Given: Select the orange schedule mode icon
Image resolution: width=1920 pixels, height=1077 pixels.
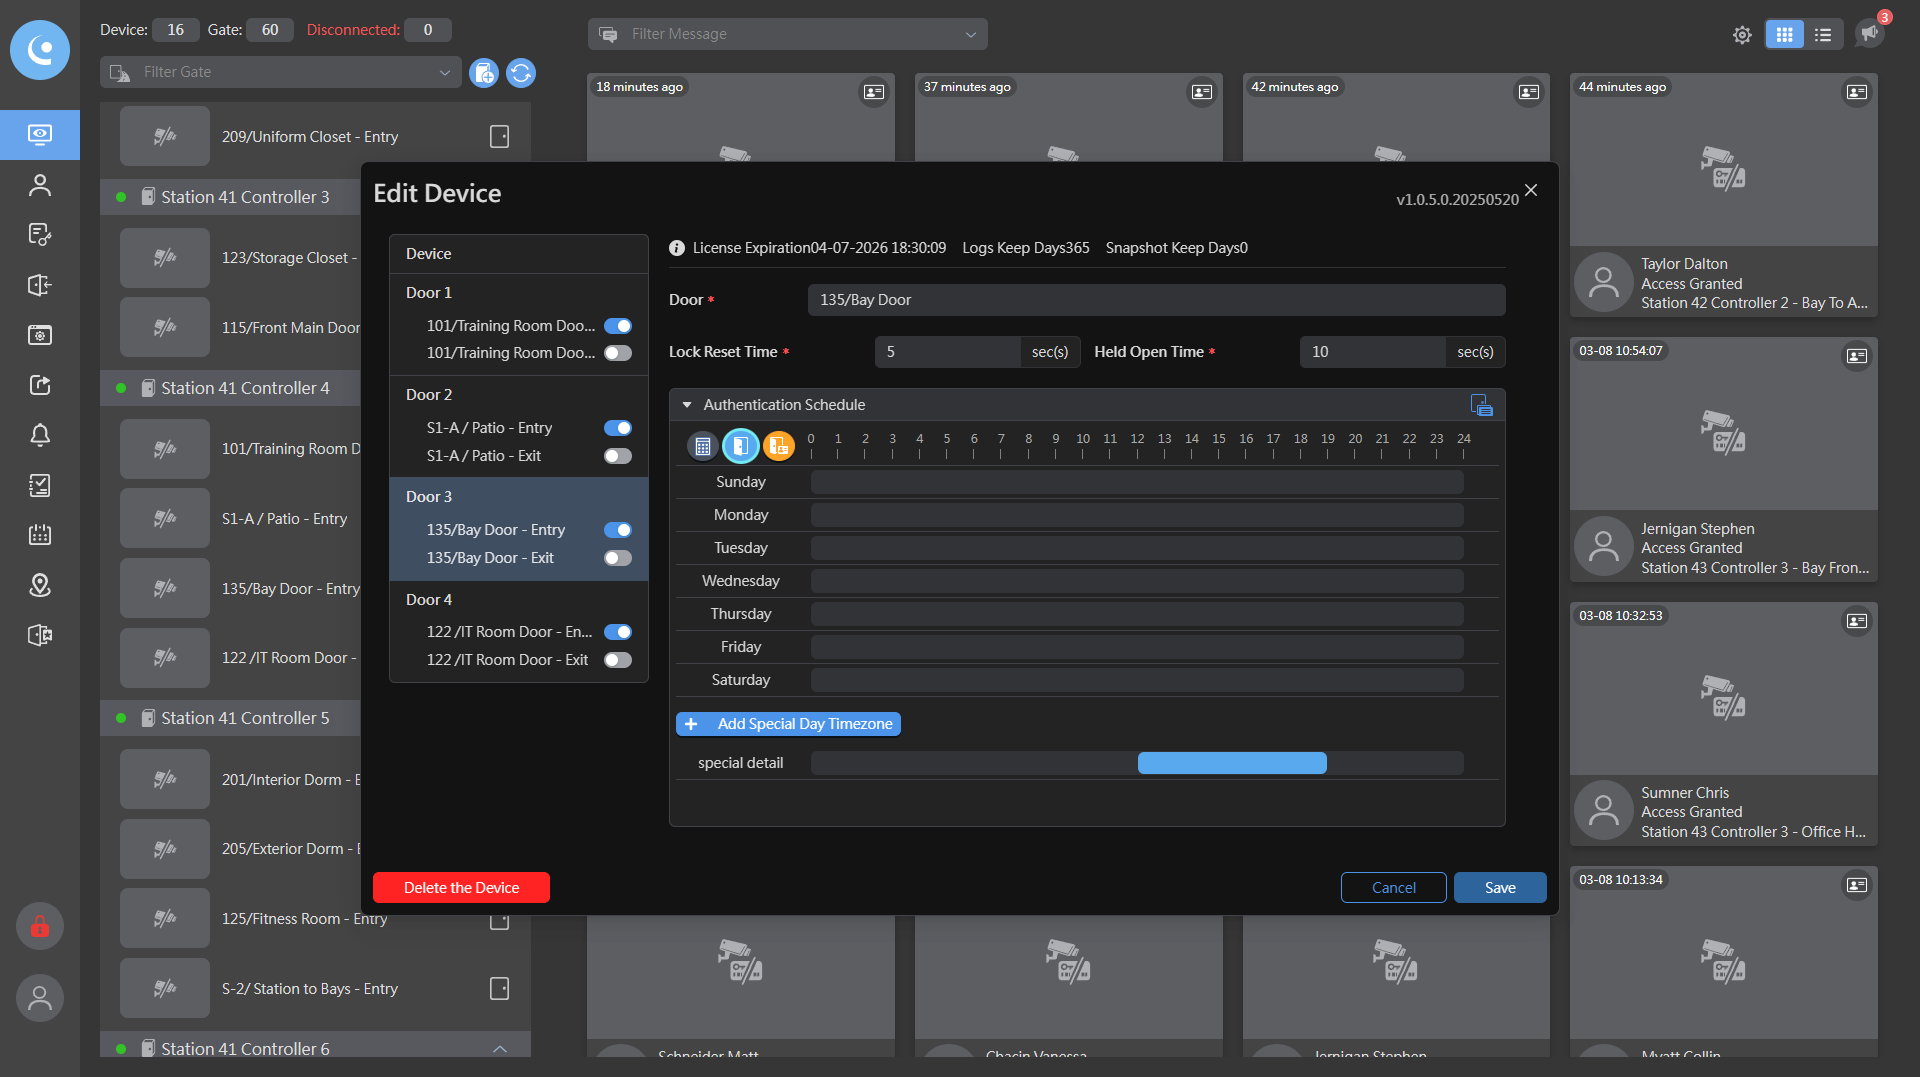Looking at the screenshot, I should click(778, 446).
